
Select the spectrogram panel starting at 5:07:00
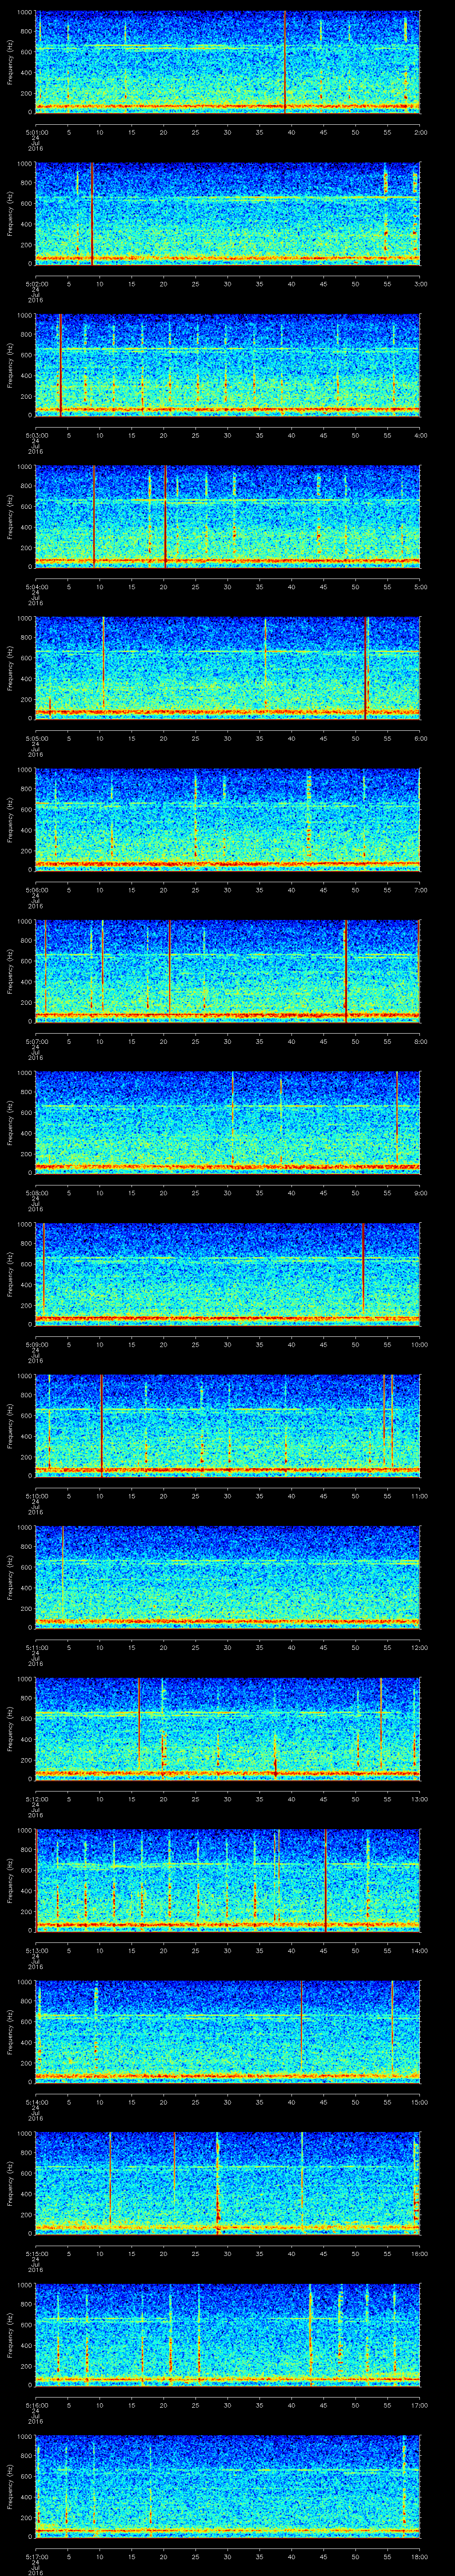click(228, 971)
